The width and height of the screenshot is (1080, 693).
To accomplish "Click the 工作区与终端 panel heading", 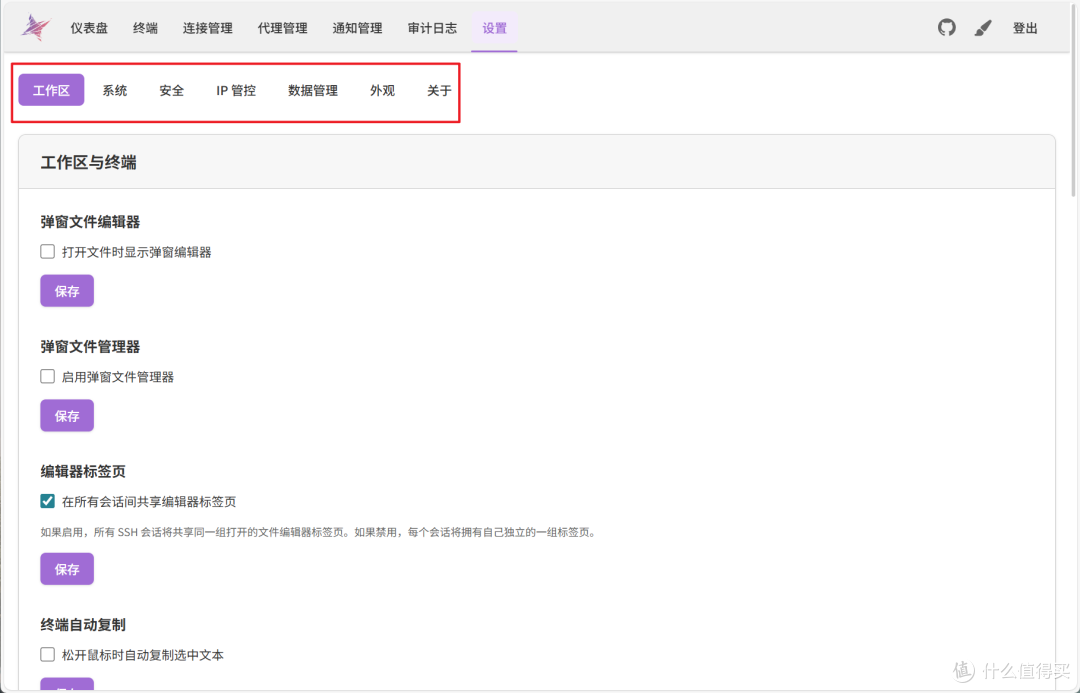I will (x=88, y=163).
